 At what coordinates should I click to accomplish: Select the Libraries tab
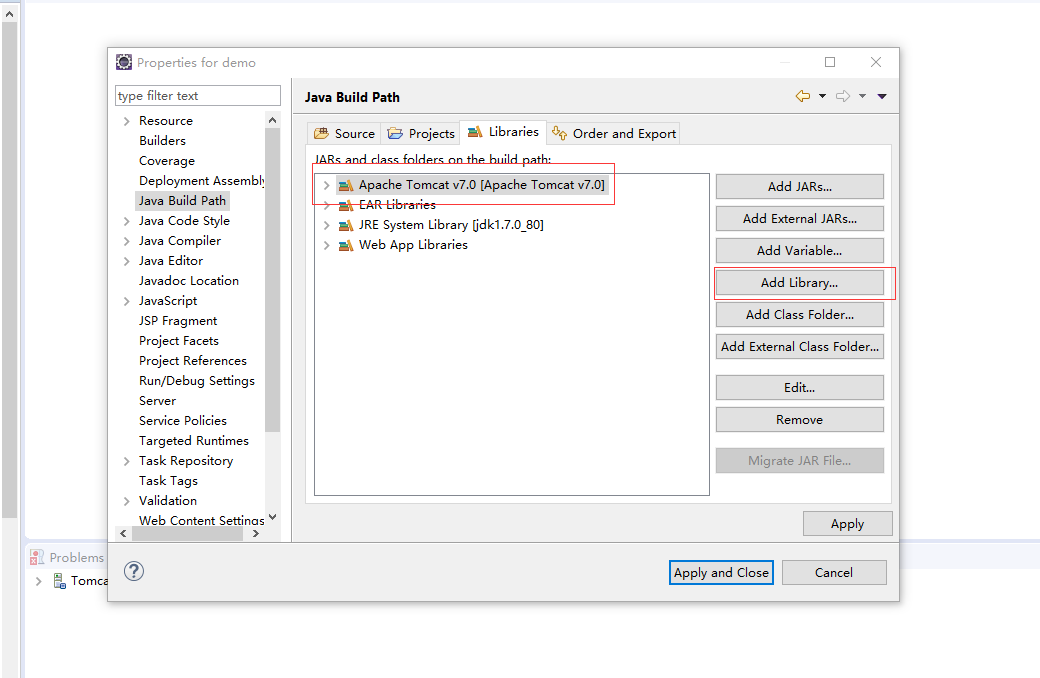click(x=503, y=132)
